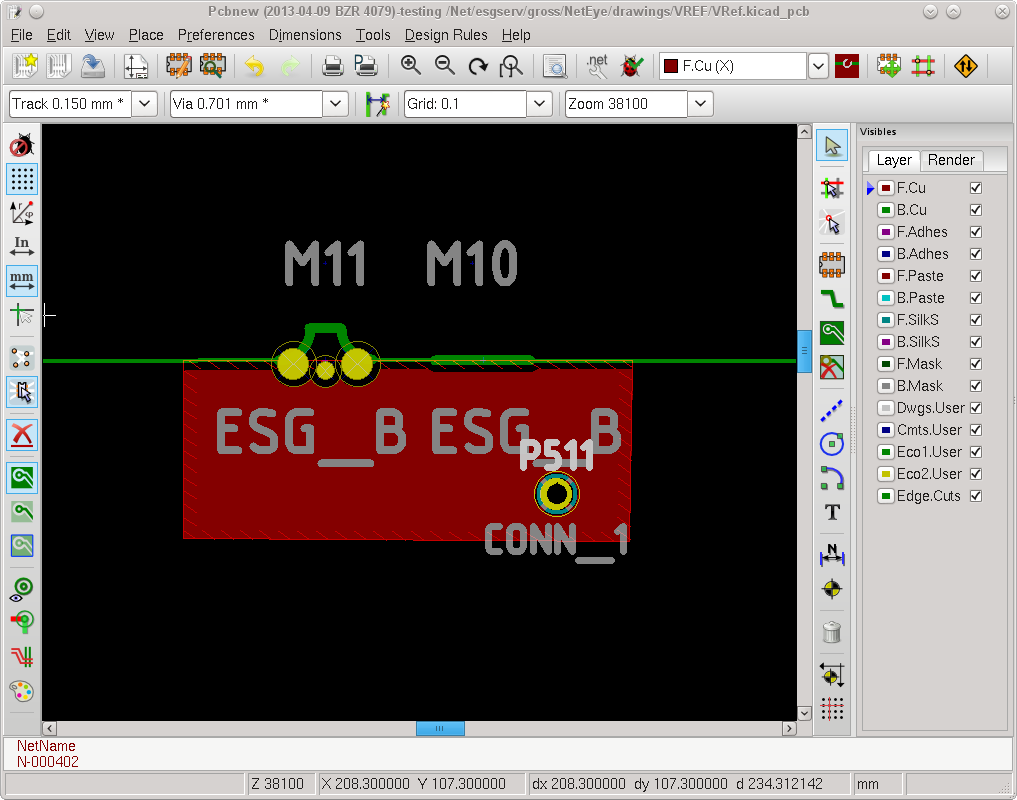Expand the Grid size dropdown
This screenshot has height=800, width=1017.
point(539,104)
